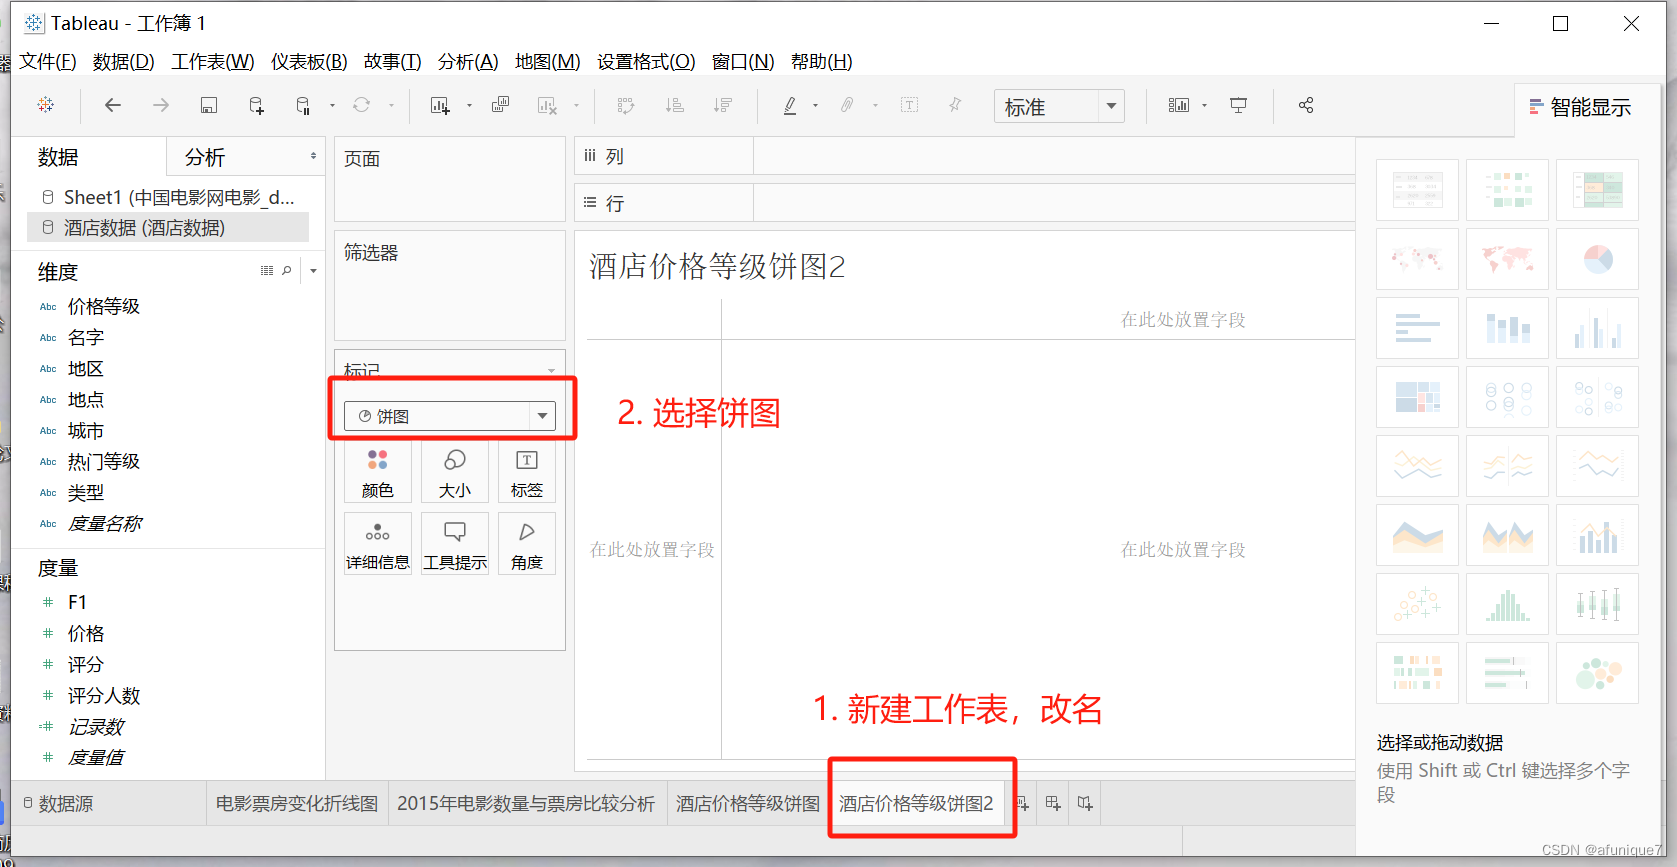This screenshot has height=867, width=1677.
Task: Select the 价格等级 dimension field
Action: [103, 307]
